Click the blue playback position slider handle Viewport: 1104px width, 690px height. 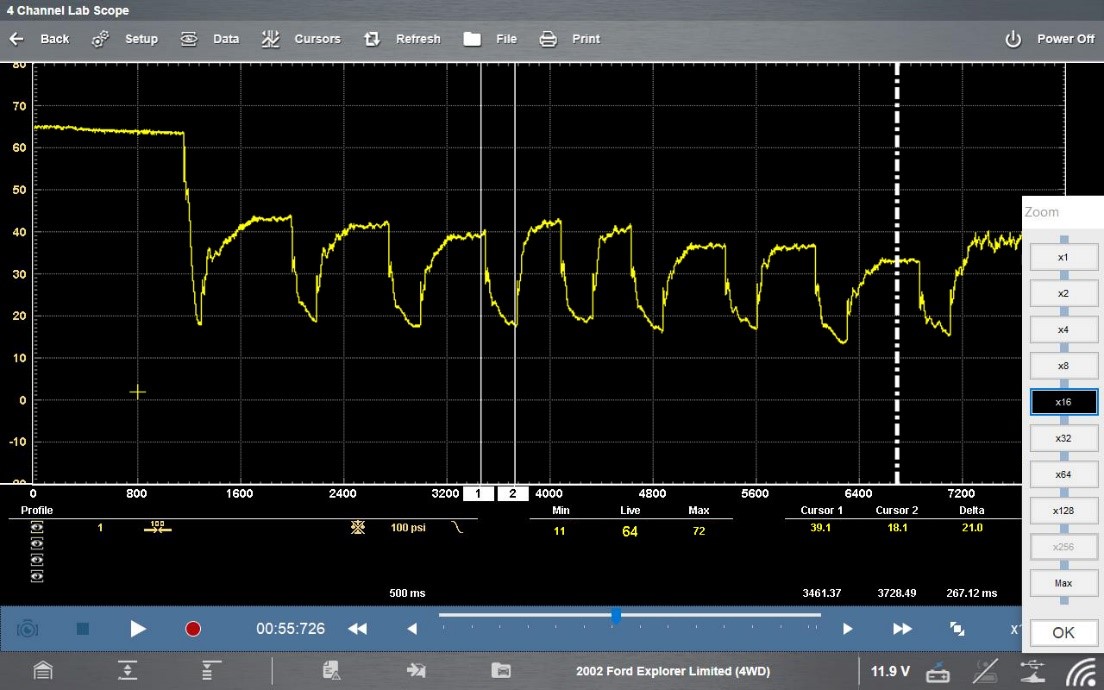[616, 616]
